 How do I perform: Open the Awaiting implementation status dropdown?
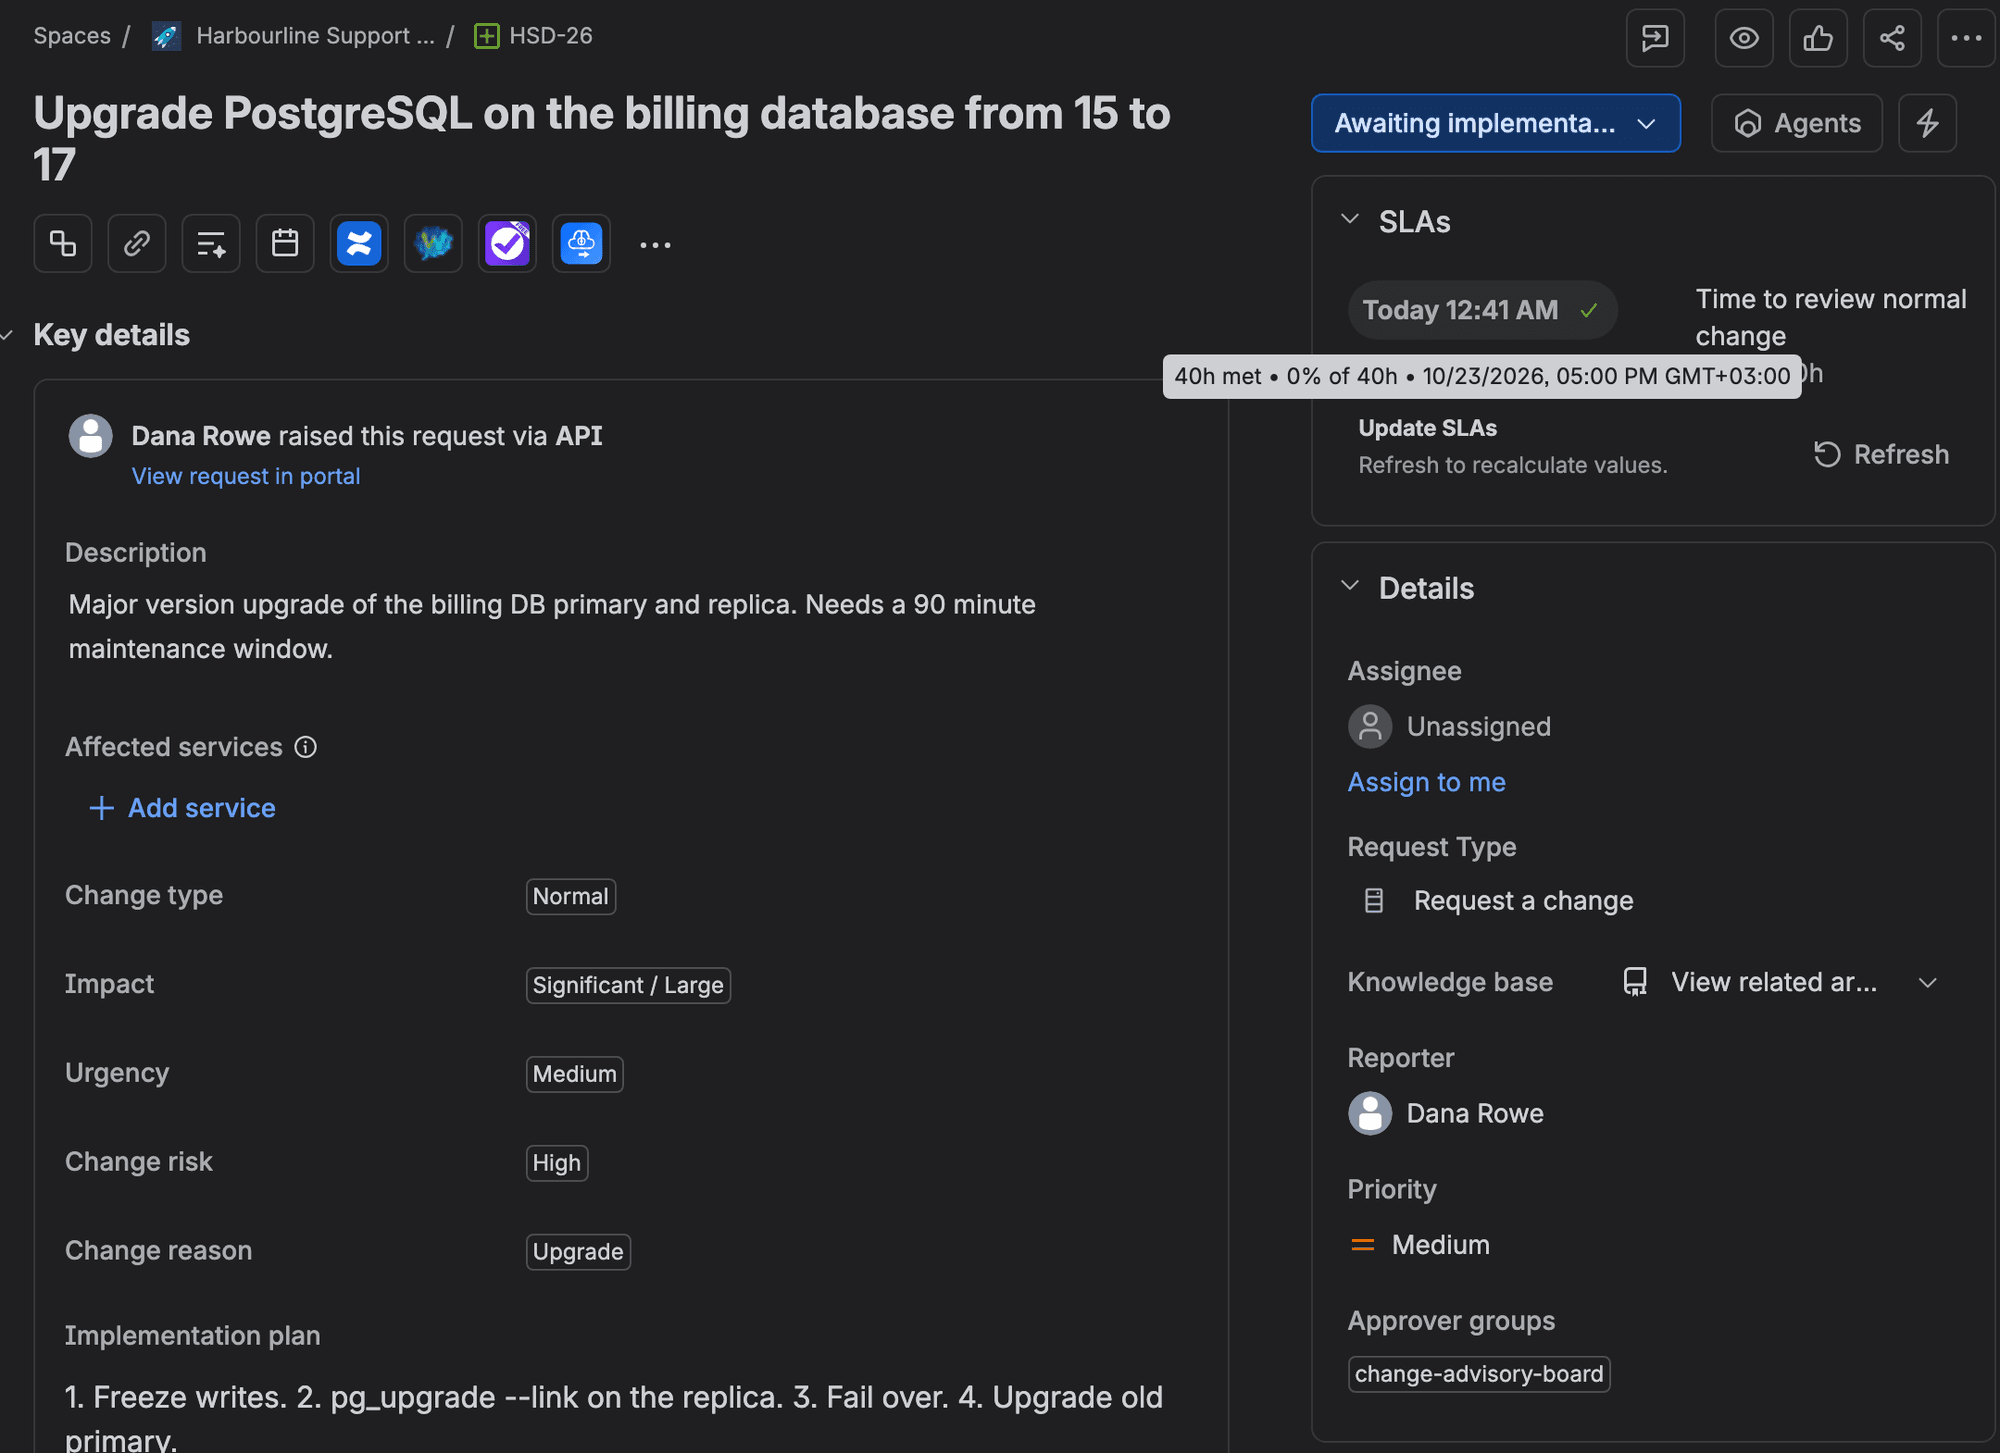(x=1495, y=123)
